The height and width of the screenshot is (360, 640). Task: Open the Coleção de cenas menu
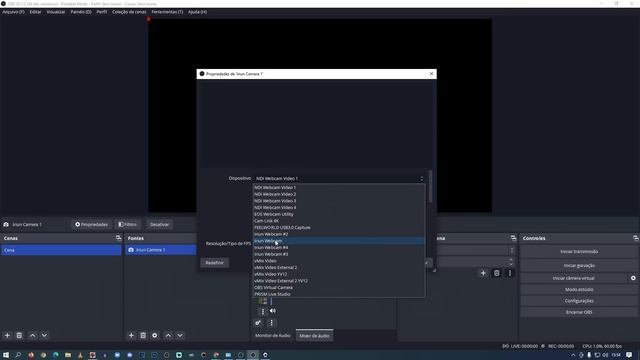pos(129,12)
